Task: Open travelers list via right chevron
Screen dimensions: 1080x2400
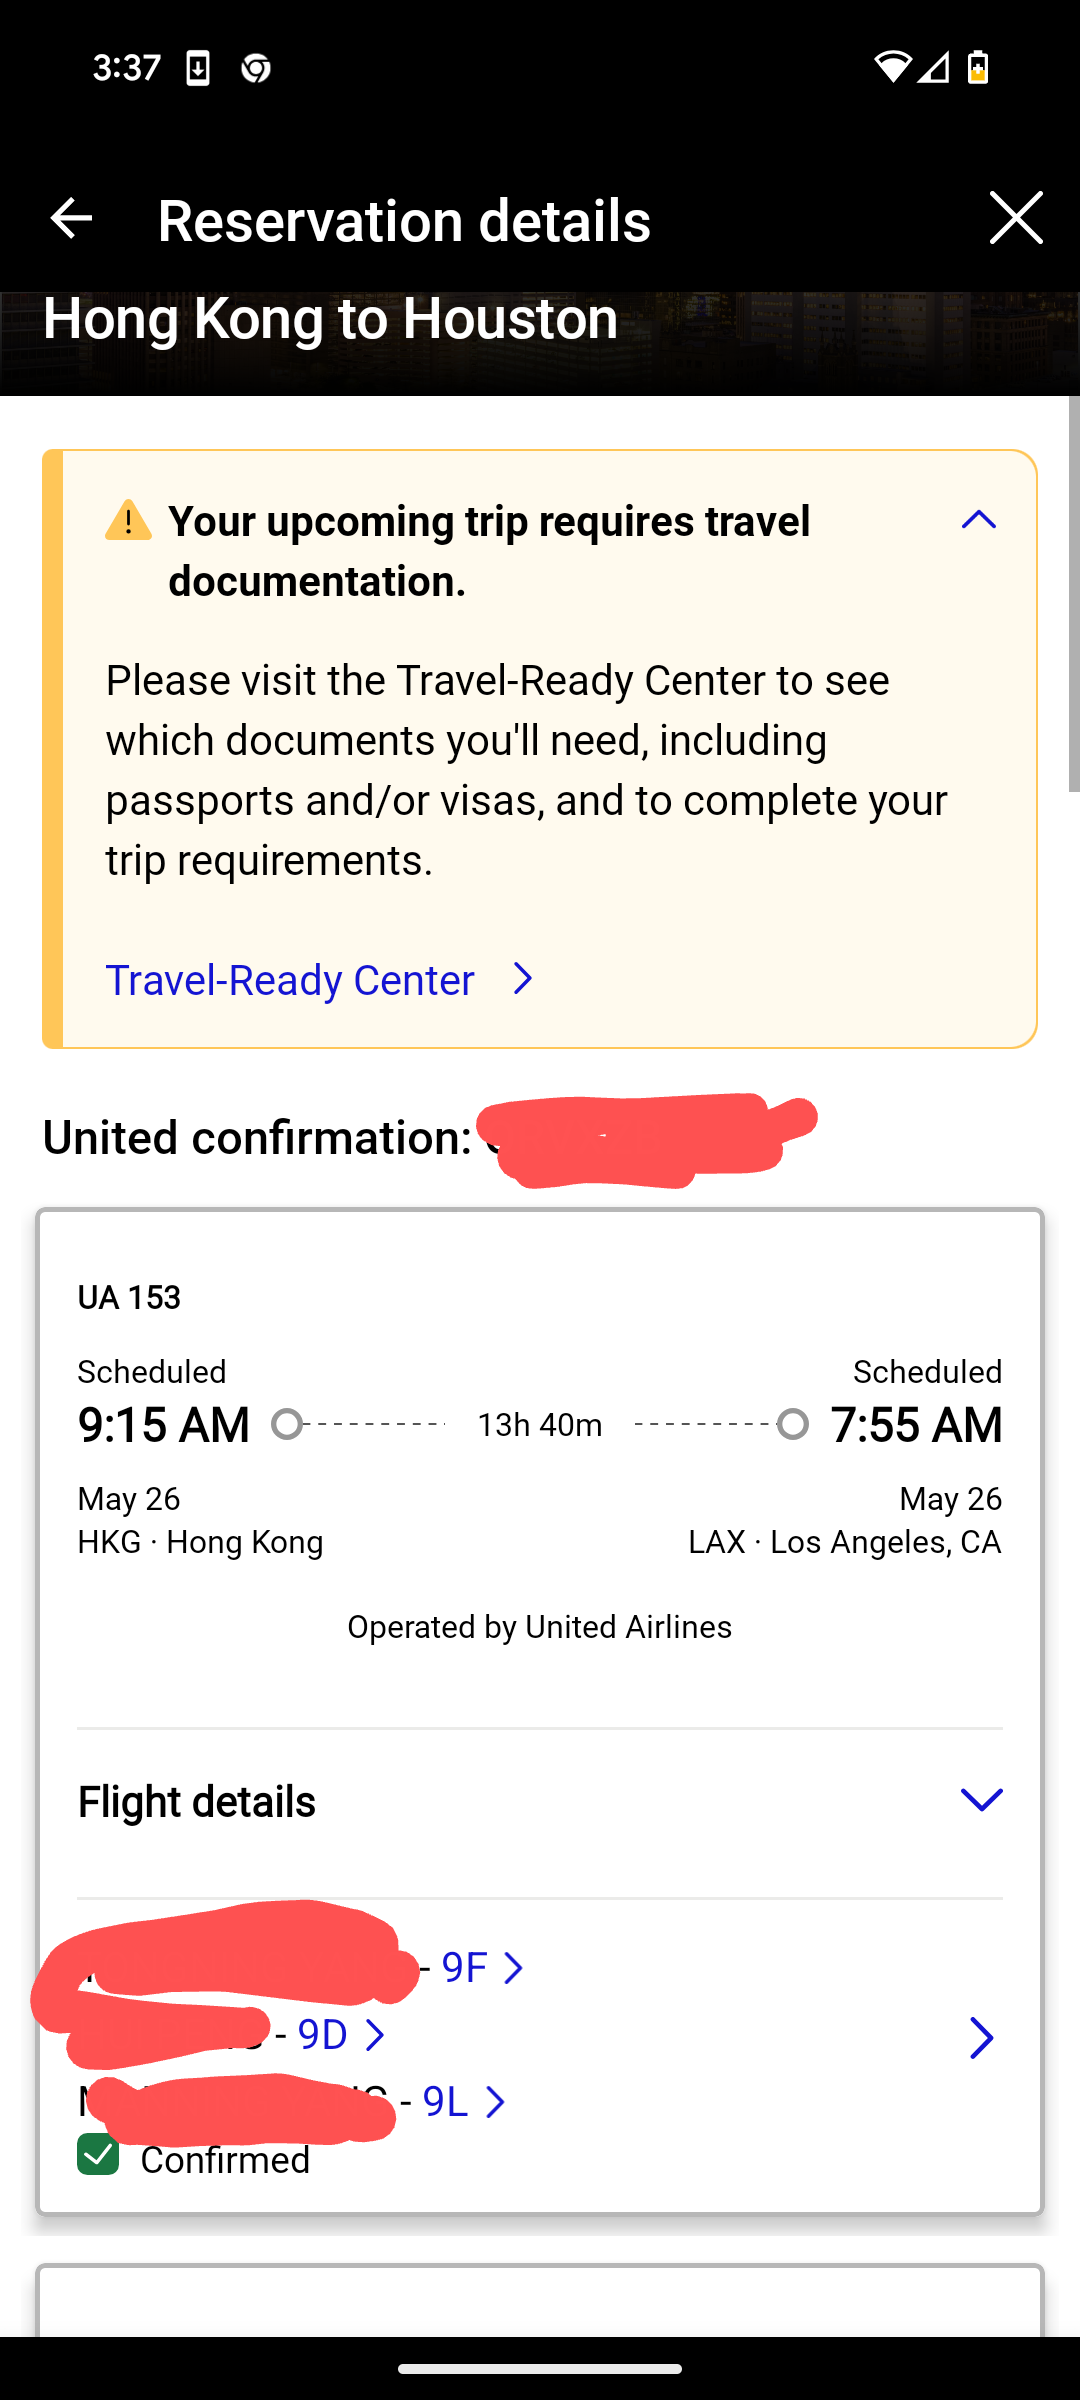Action: click(x=980, y=2038)
